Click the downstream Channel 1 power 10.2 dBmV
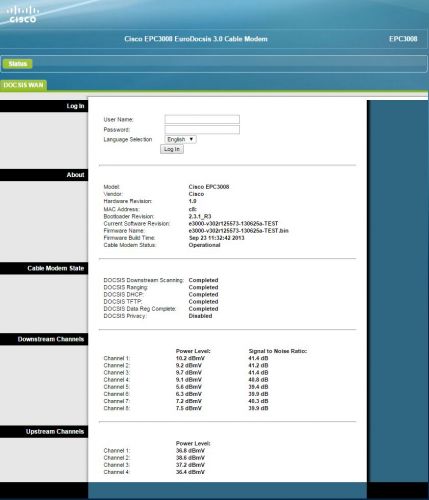This screenshot has width=429, height=500. coord(190,358)
